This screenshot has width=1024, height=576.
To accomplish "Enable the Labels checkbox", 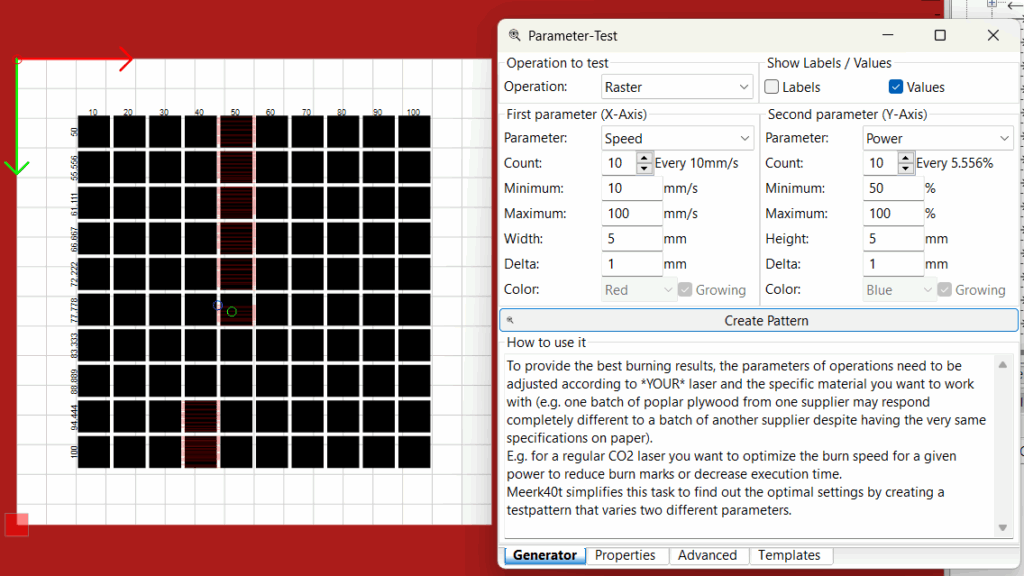I will pos(772,87).
